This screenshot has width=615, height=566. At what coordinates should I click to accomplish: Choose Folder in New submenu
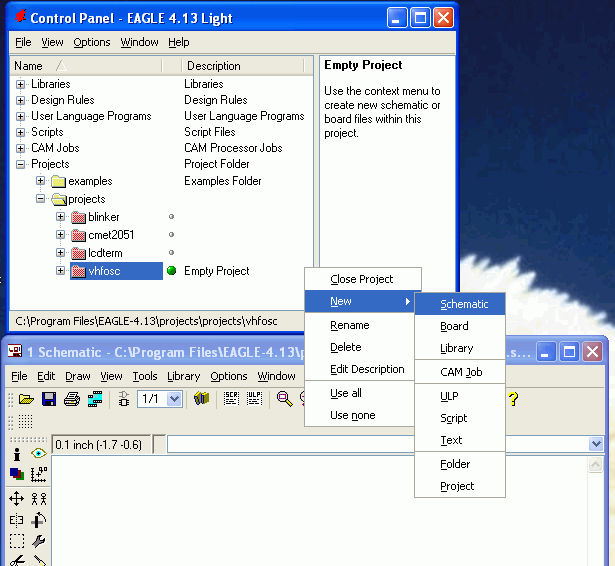(460, 464)
